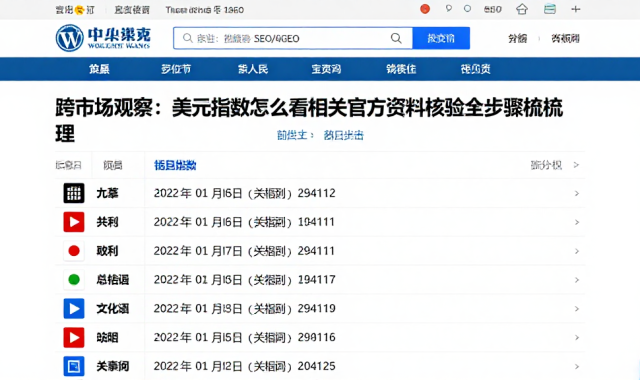Click the article title starting 跨市场观察
Viewport: 640px width, 380px height.
pyautogui.click(x=309, y=120)
